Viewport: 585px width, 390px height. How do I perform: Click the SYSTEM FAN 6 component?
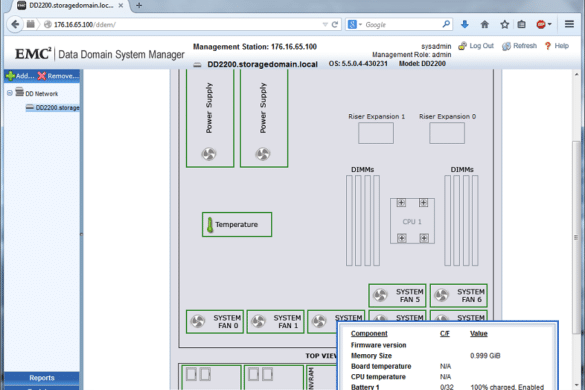pyautogui.click(x=459, y=296)
